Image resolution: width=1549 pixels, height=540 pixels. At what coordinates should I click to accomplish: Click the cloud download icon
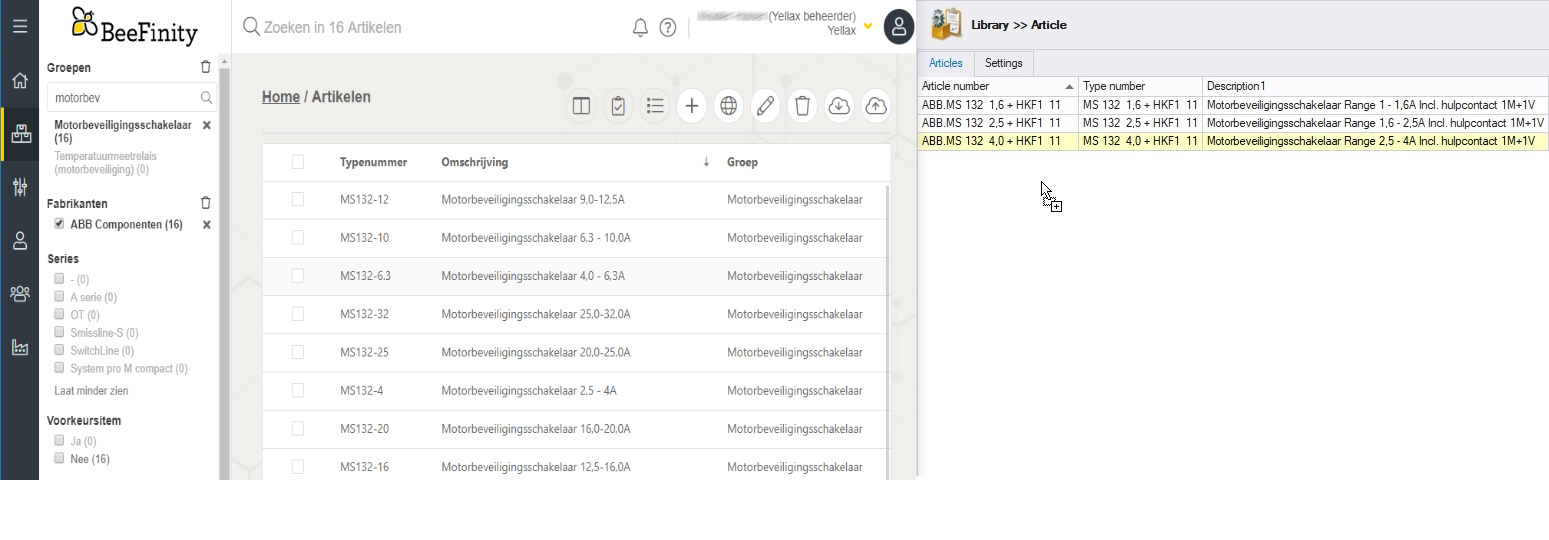[x=839, y=106]
